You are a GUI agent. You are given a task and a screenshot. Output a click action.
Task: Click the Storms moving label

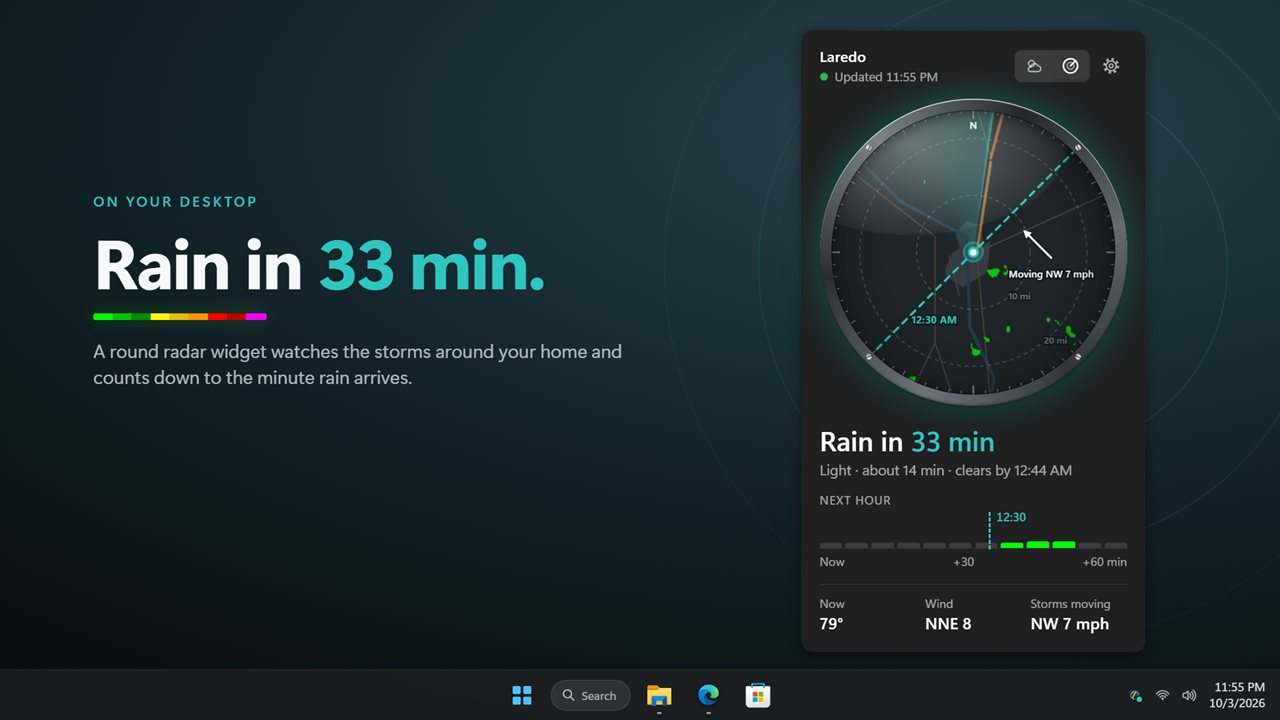(1070, 604)
